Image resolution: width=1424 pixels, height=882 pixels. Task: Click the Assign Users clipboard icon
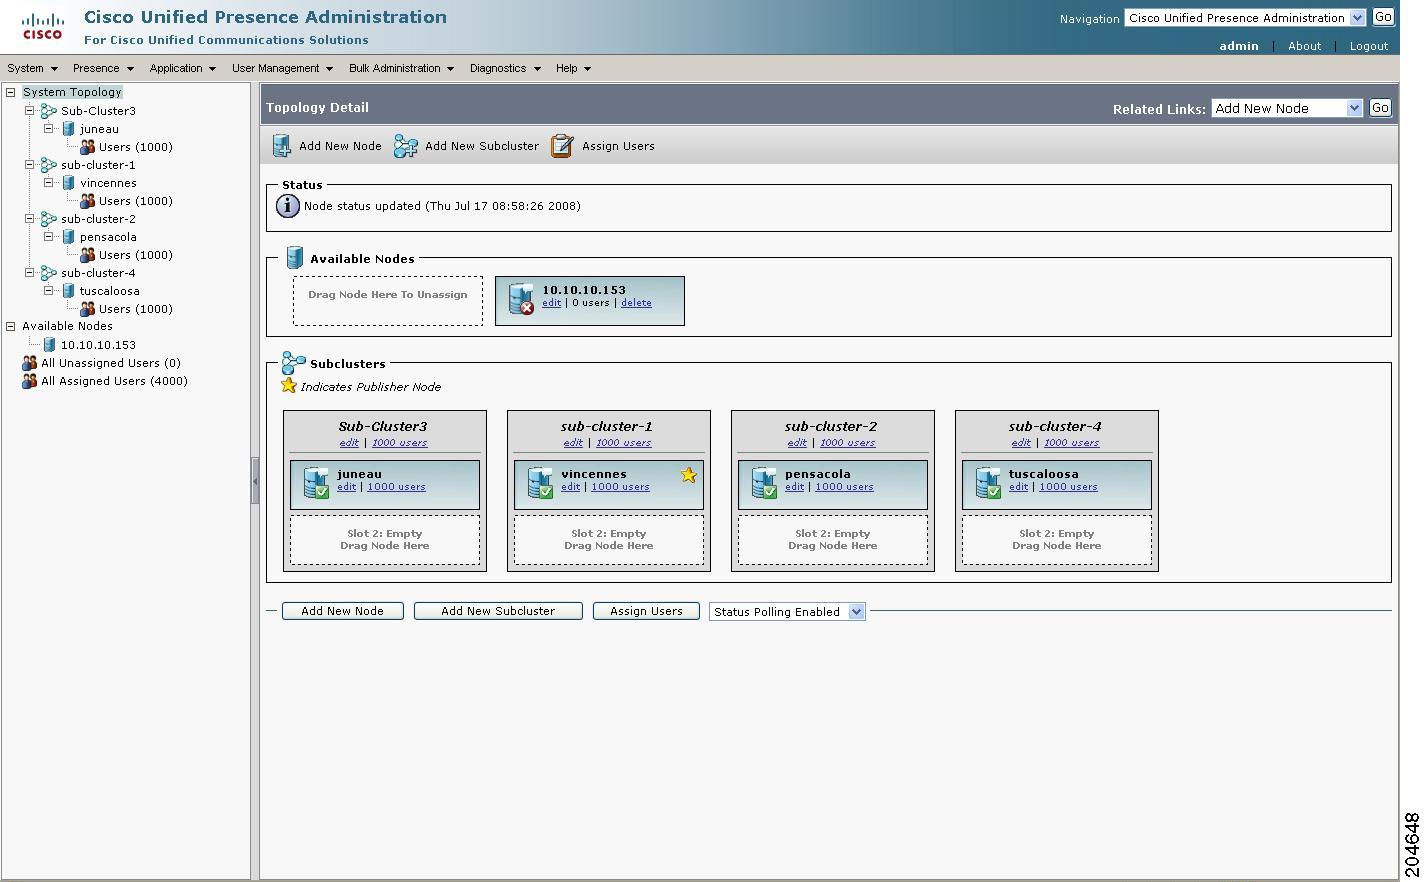click(x=562, y=146)
